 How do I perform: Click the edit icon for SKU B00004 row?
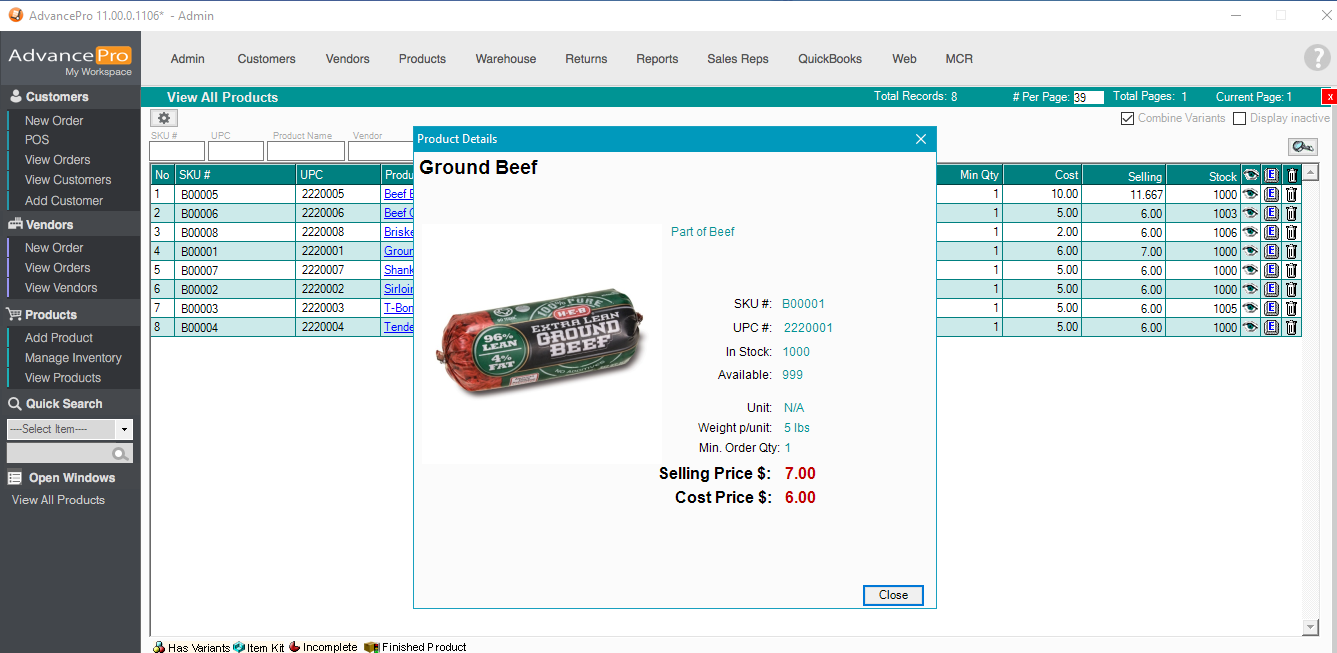coord(1271,328)
